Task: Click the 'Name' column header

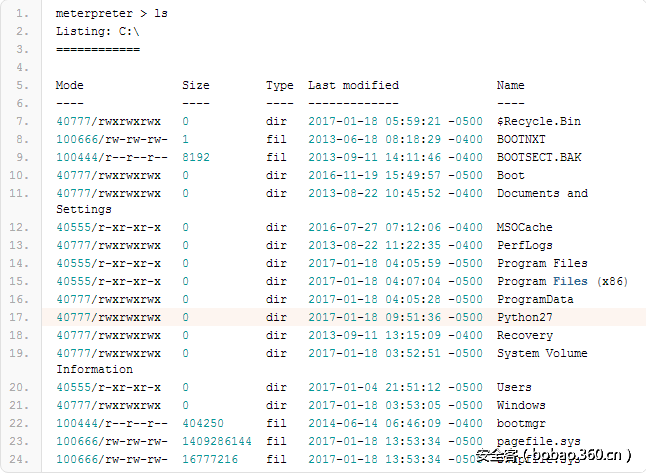Action: [510, 85]
